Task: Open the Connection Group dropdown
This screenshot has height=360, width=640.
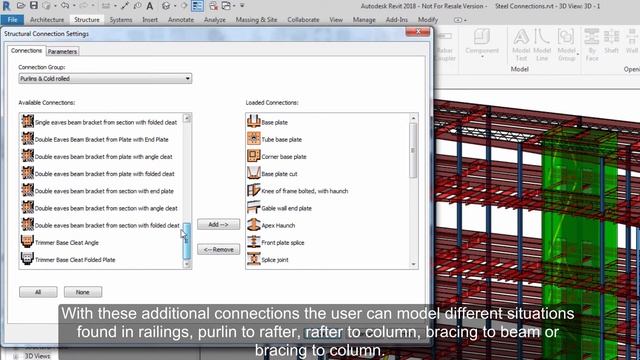Action: pyautogui.click(x=105, y=78)
